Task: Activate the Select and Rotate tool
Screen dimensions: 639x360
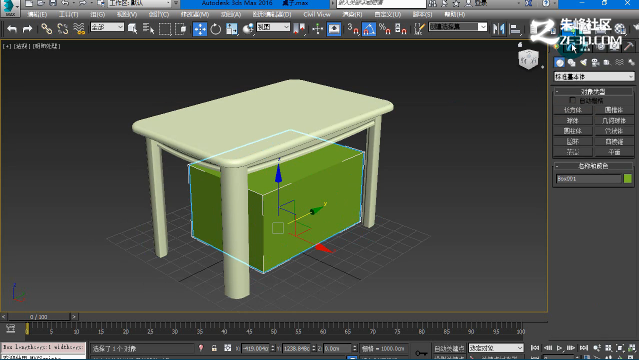Action: point(216,29)
